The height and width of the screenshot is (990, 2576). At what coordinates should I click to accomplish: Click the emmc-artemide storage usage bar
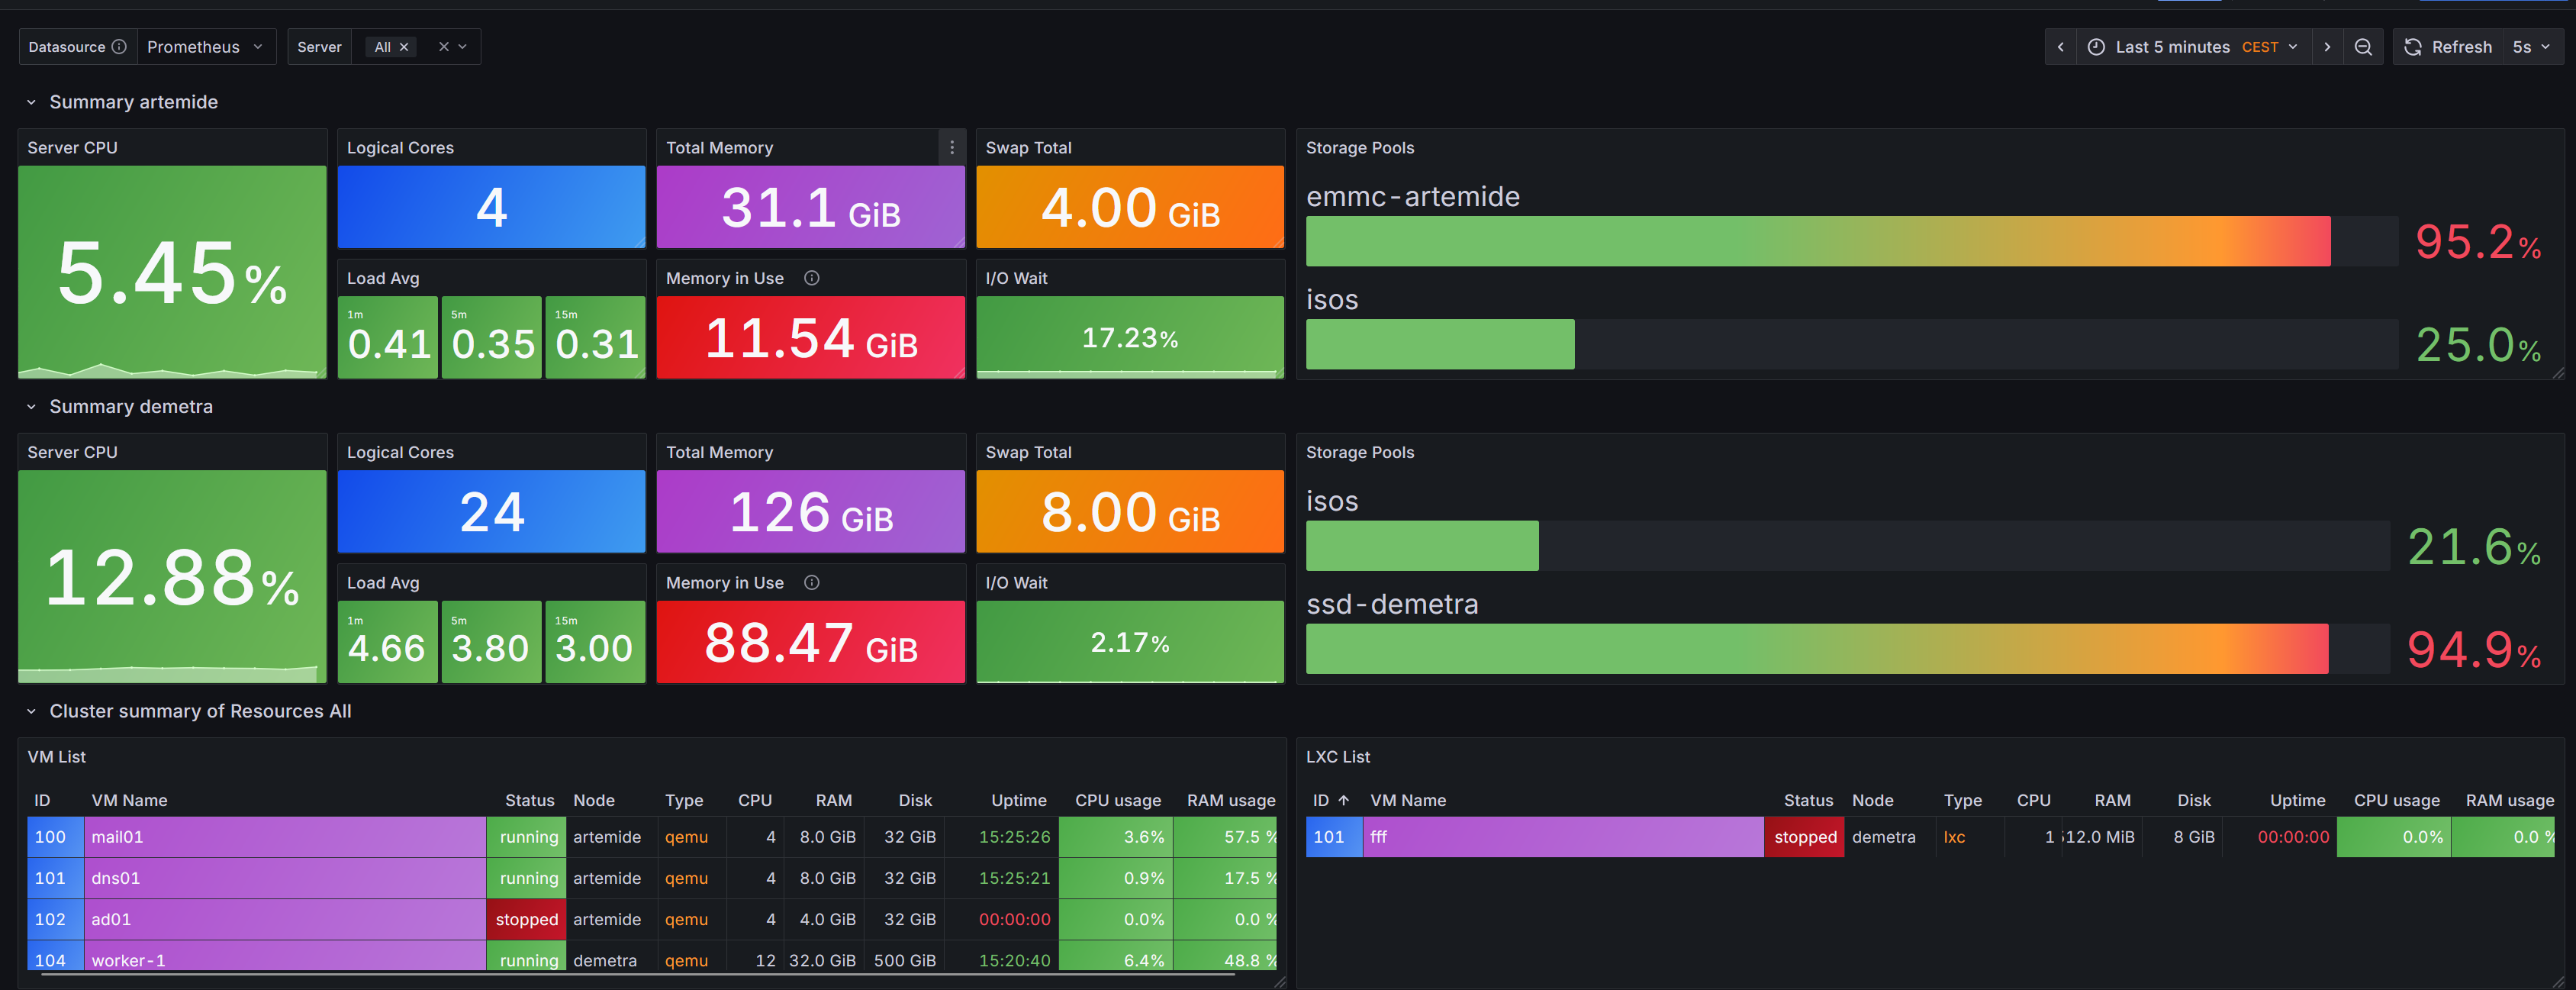[x=1817, y=241]
